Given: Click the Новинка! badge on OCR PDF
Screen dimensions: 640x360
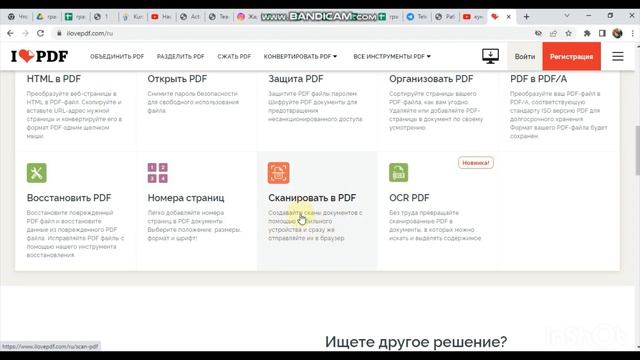Looking at the screenshot, I should point(476,163).
